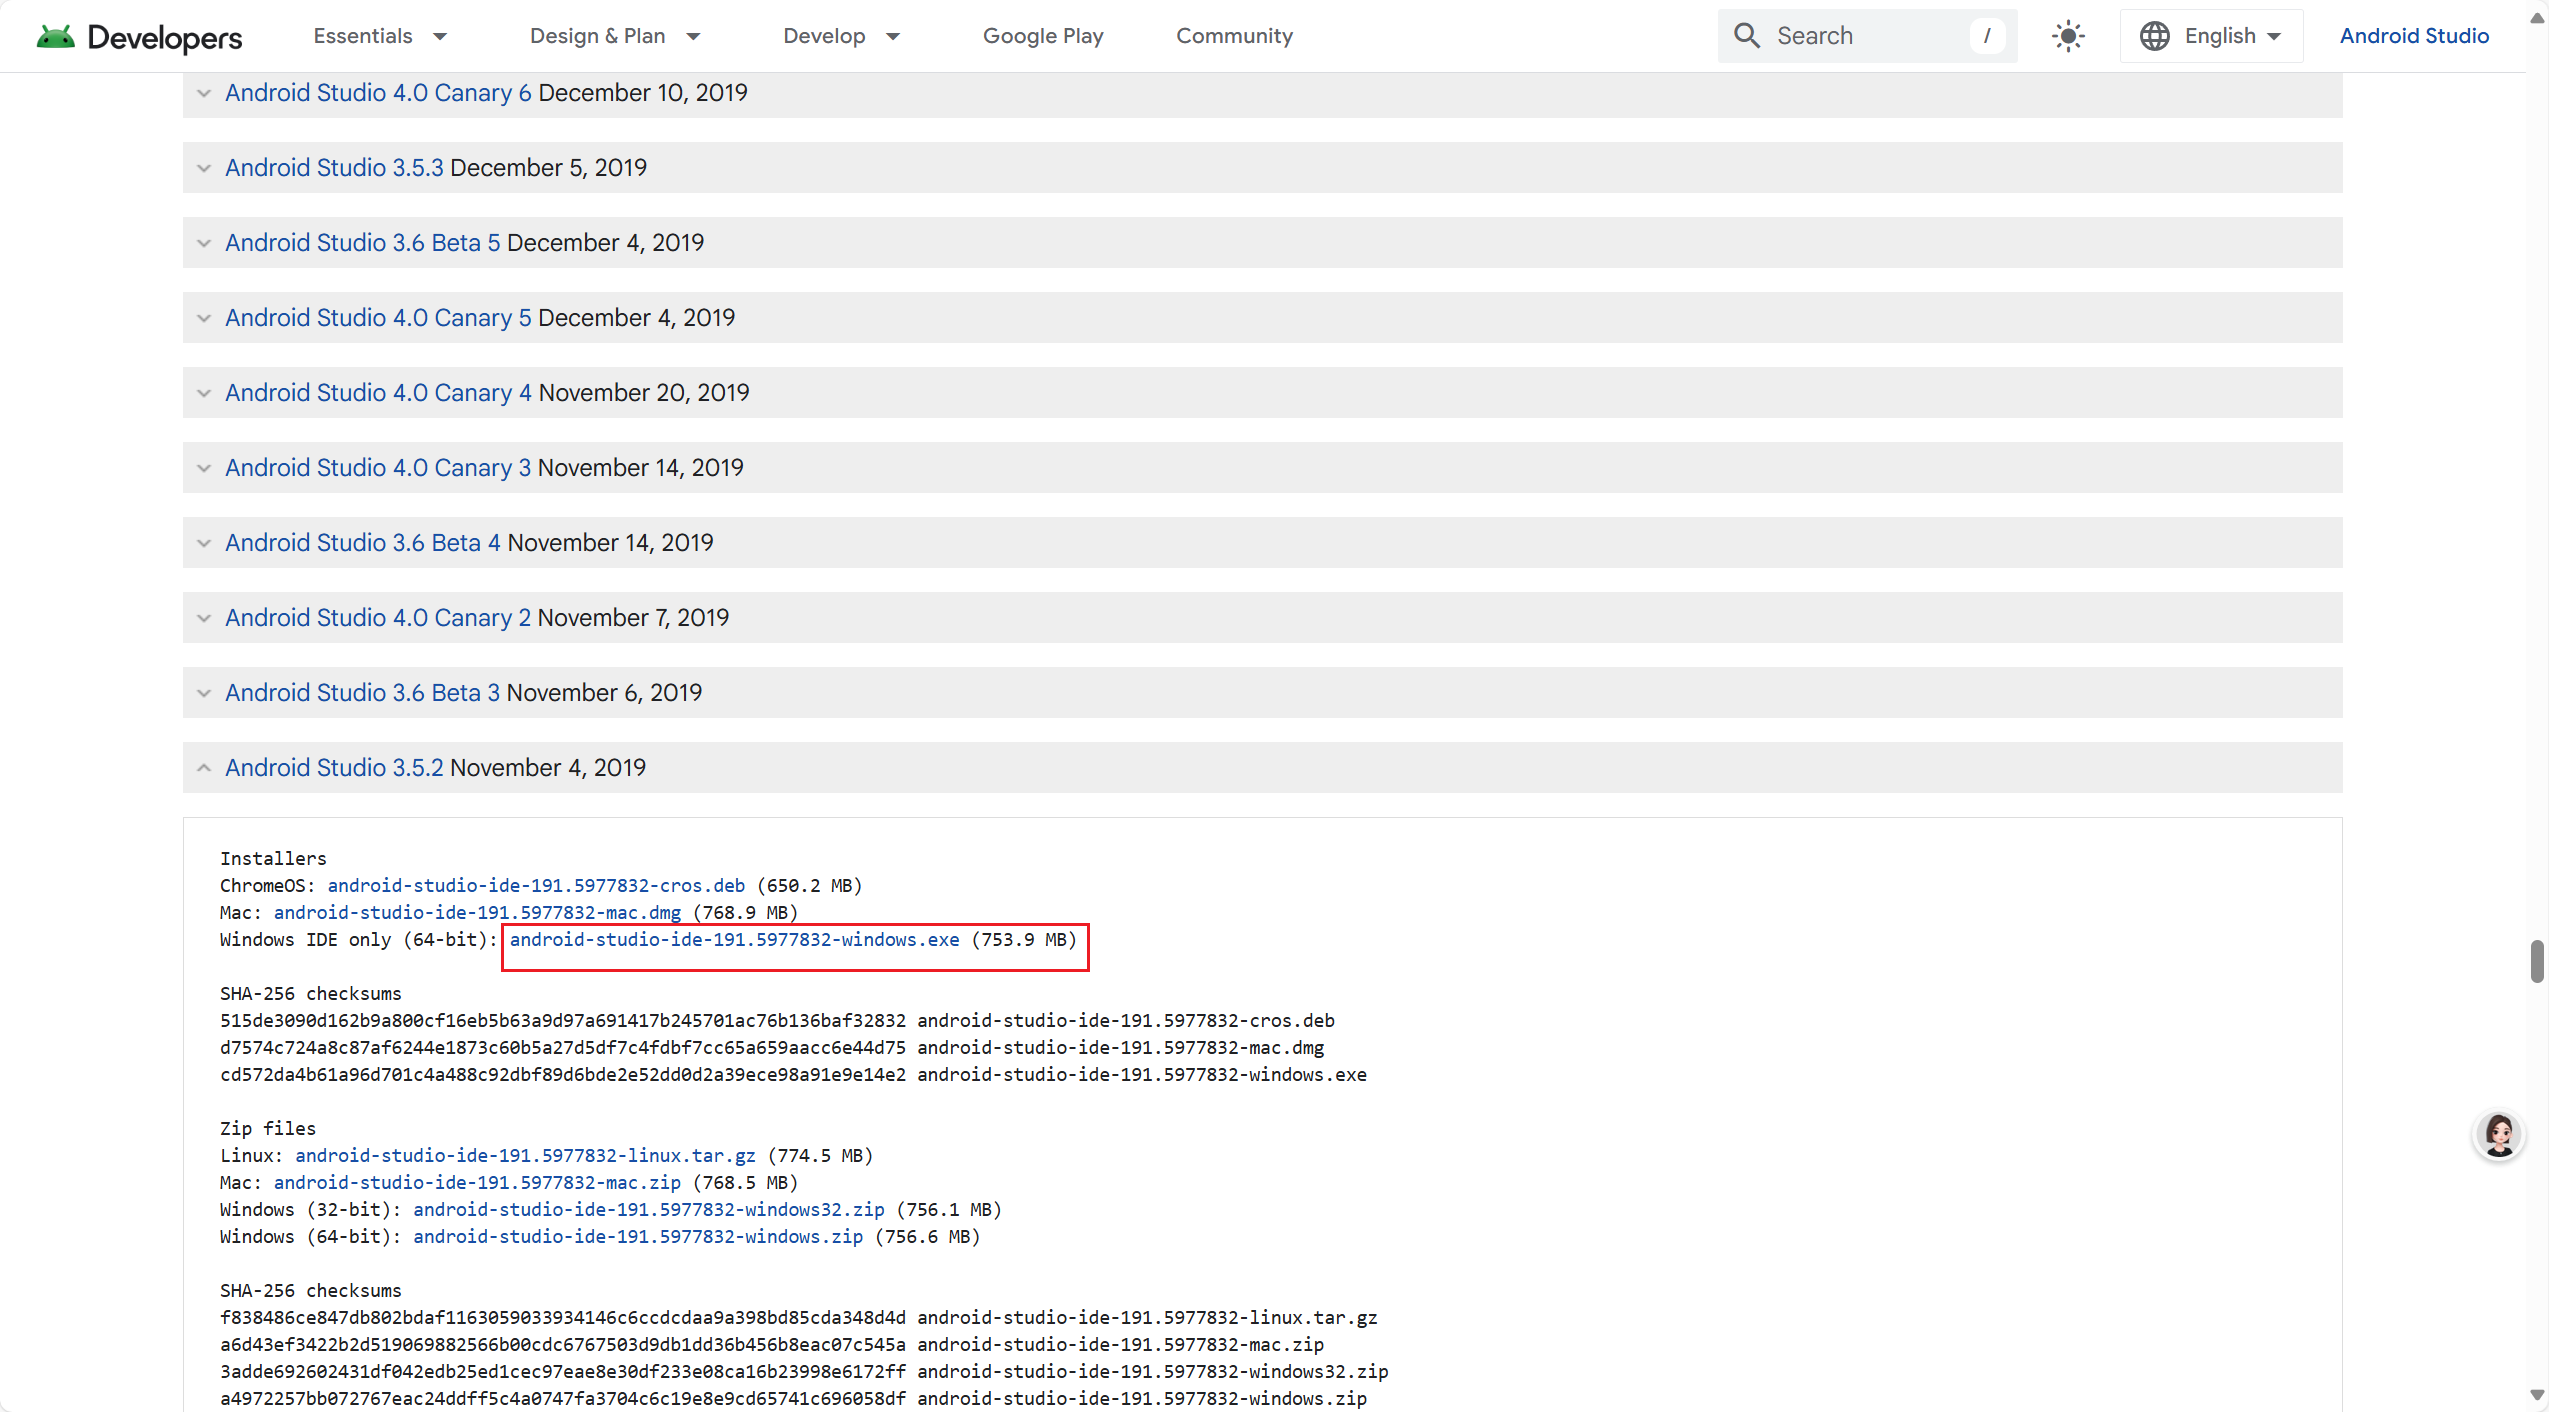Open Android Studio 4.0 Canary 5 title link
The image size is (2549, 1412).
pyautogui.click(x=378, y=318)
